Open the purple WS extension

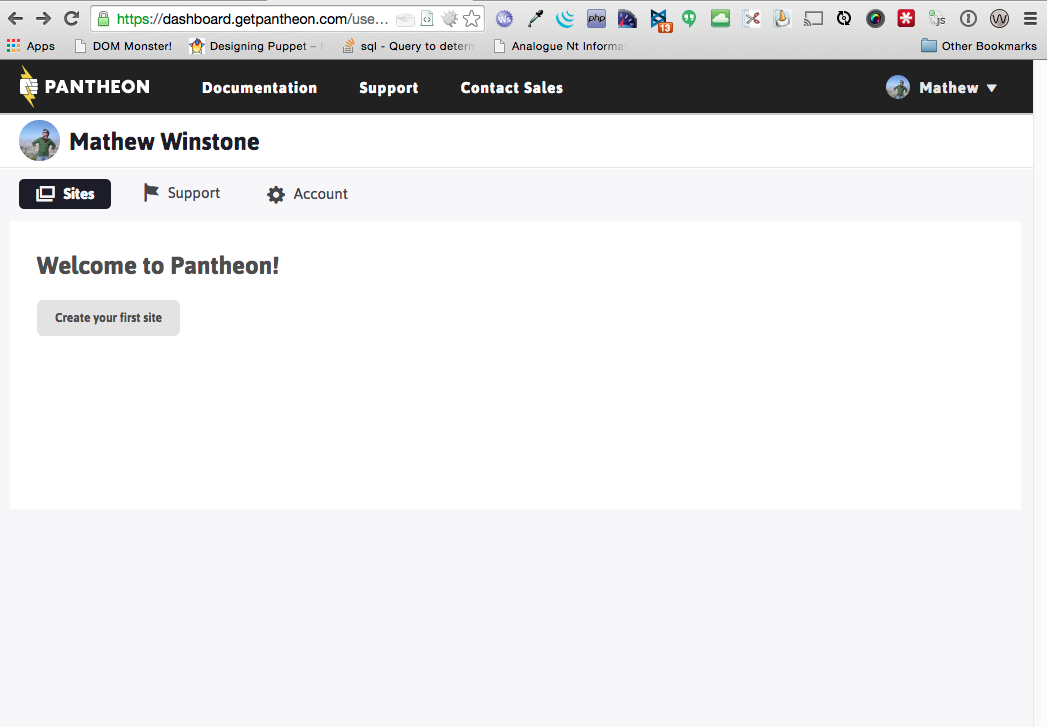point(504,19)
